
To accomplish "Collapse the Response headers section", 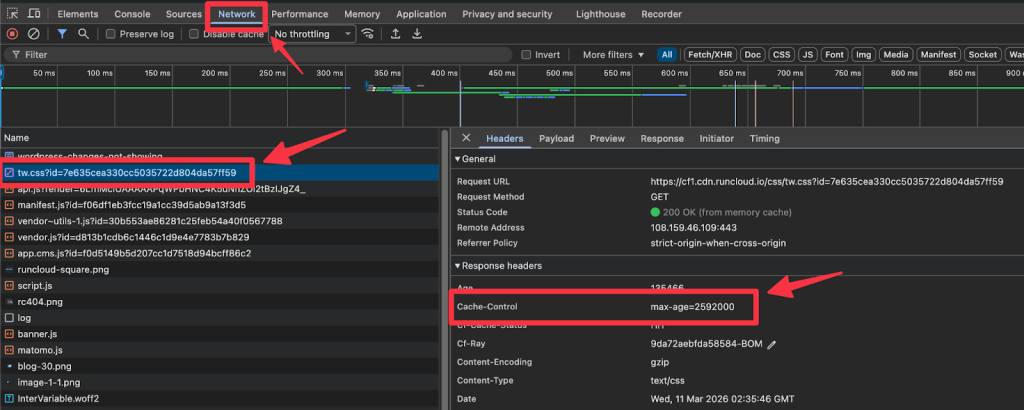I will tap(458, 266).
